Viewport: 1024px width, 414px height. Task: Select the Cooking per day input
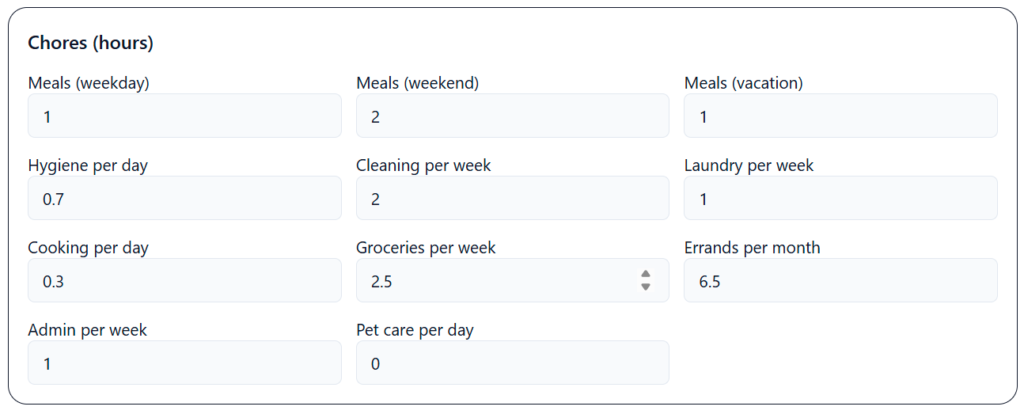[x=184, y=280]
